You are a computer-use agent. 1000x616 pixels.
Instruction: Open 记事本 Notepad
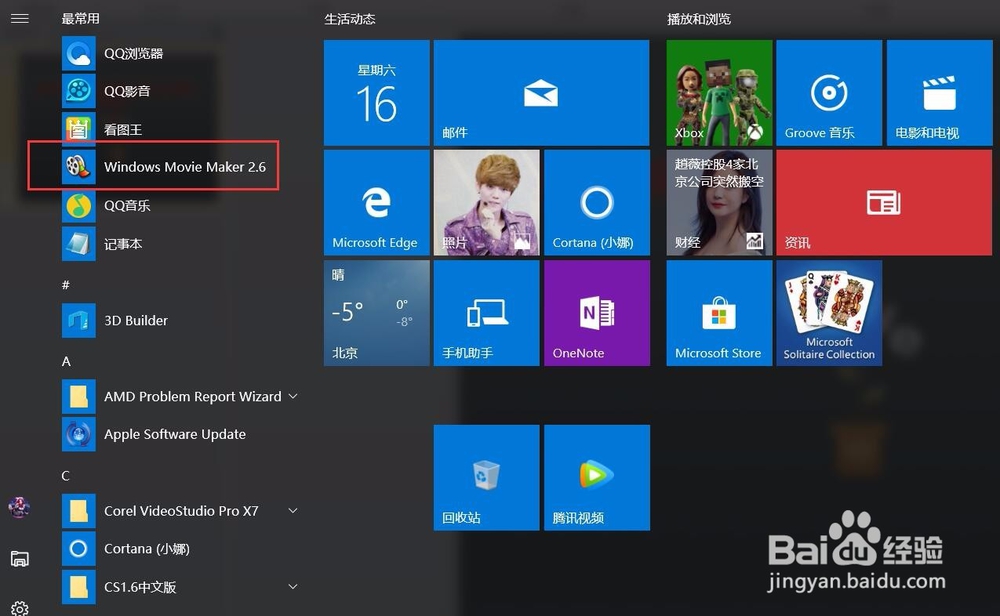78,244
